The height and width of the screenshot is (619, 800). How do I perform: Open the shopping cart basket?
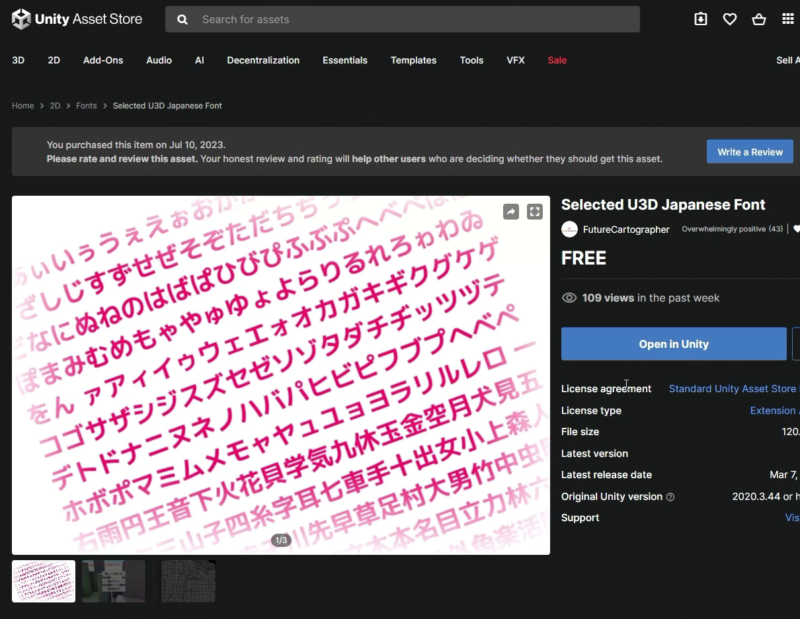758,19
